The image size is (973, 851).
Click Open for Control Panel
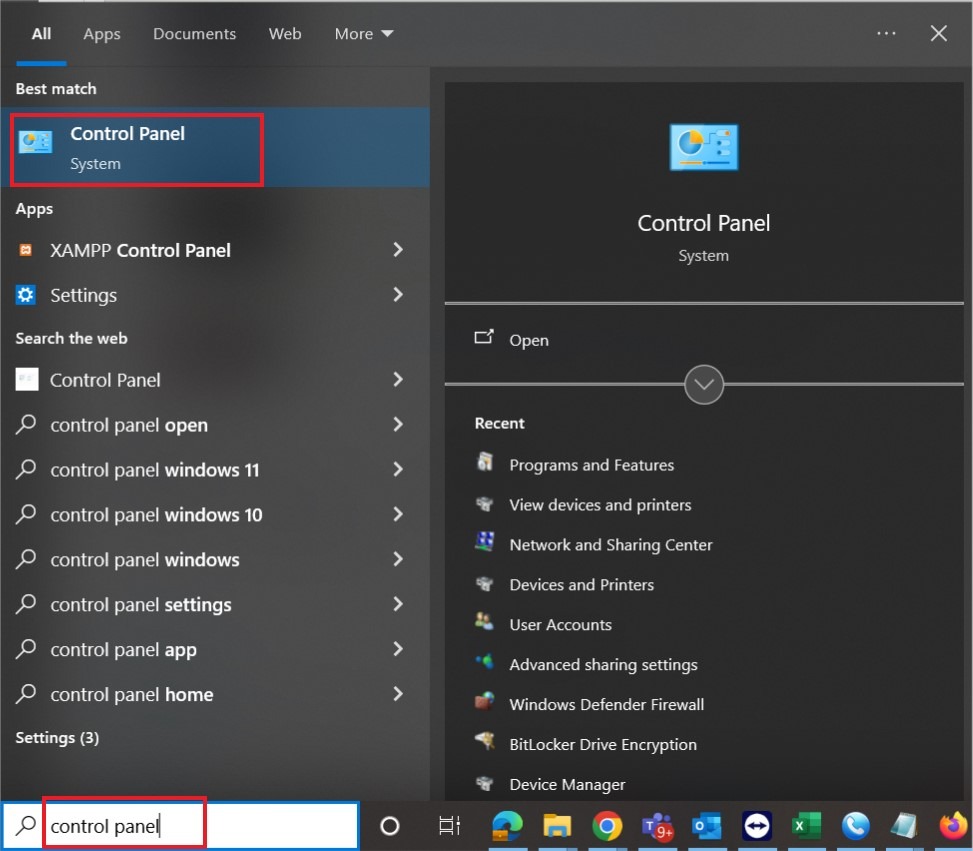click(528, 340)
